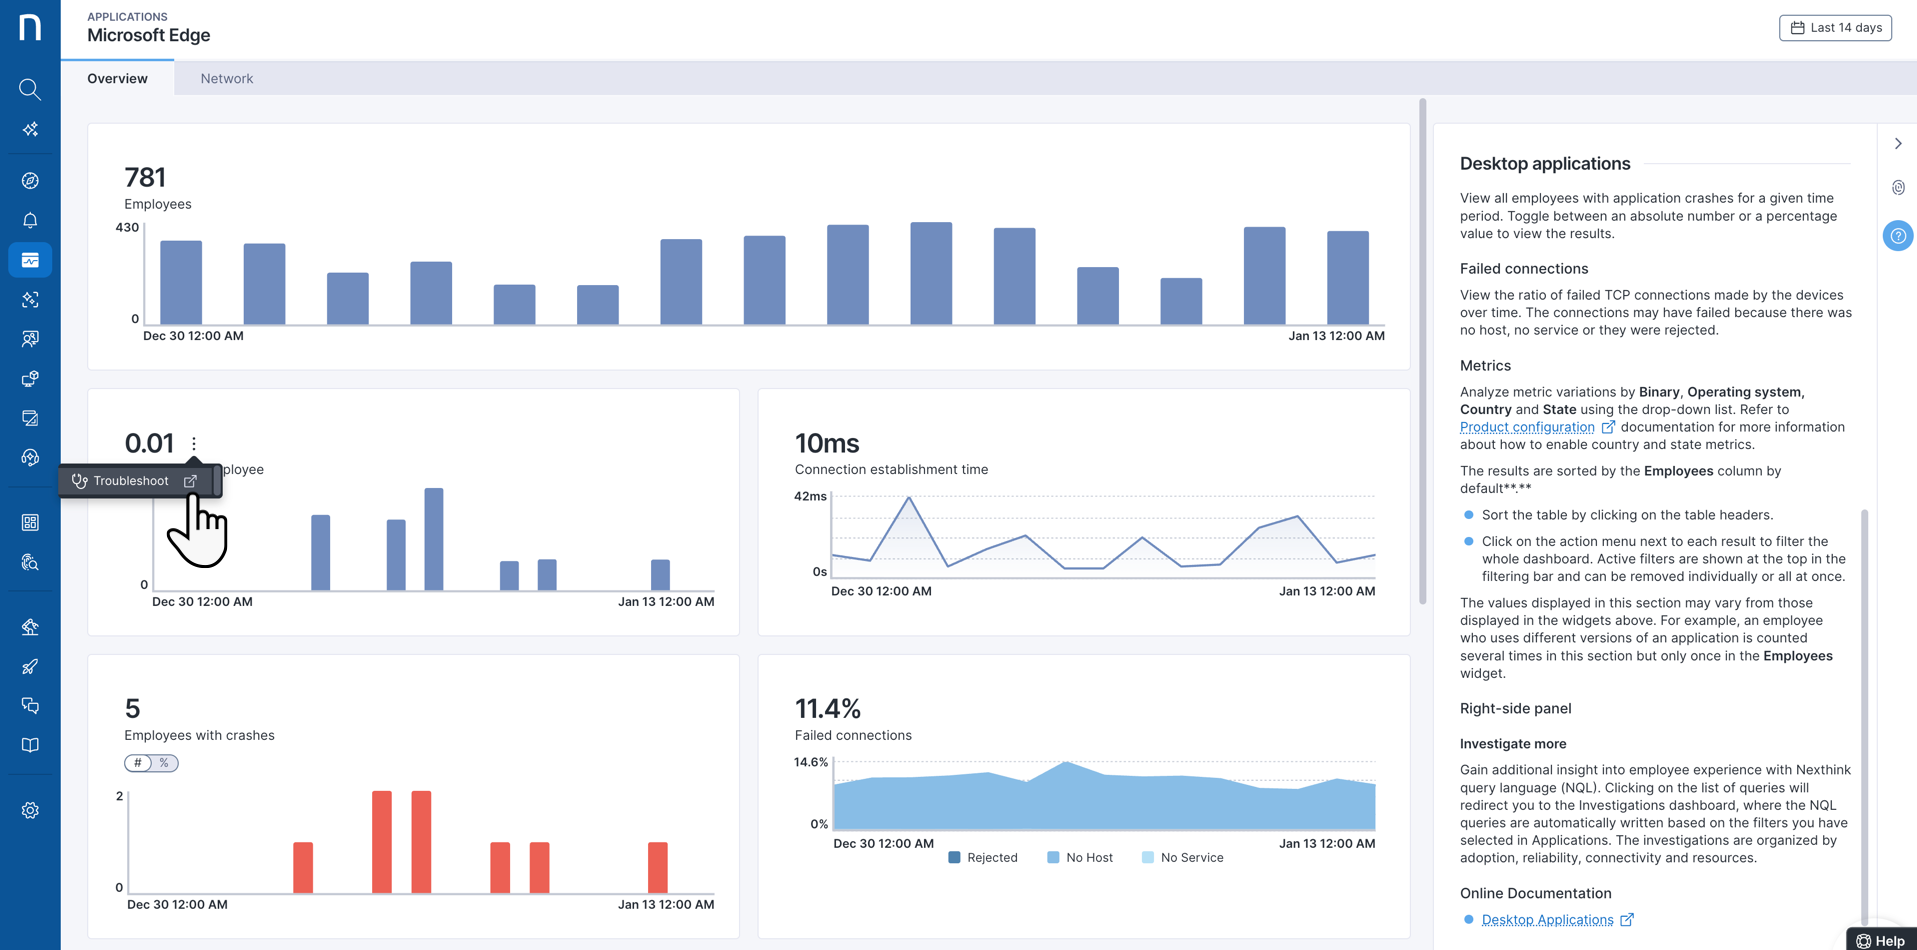This screenshot has height=950, width=1917.
Task: Open the Product configuration link
Action: point(1527,427)
